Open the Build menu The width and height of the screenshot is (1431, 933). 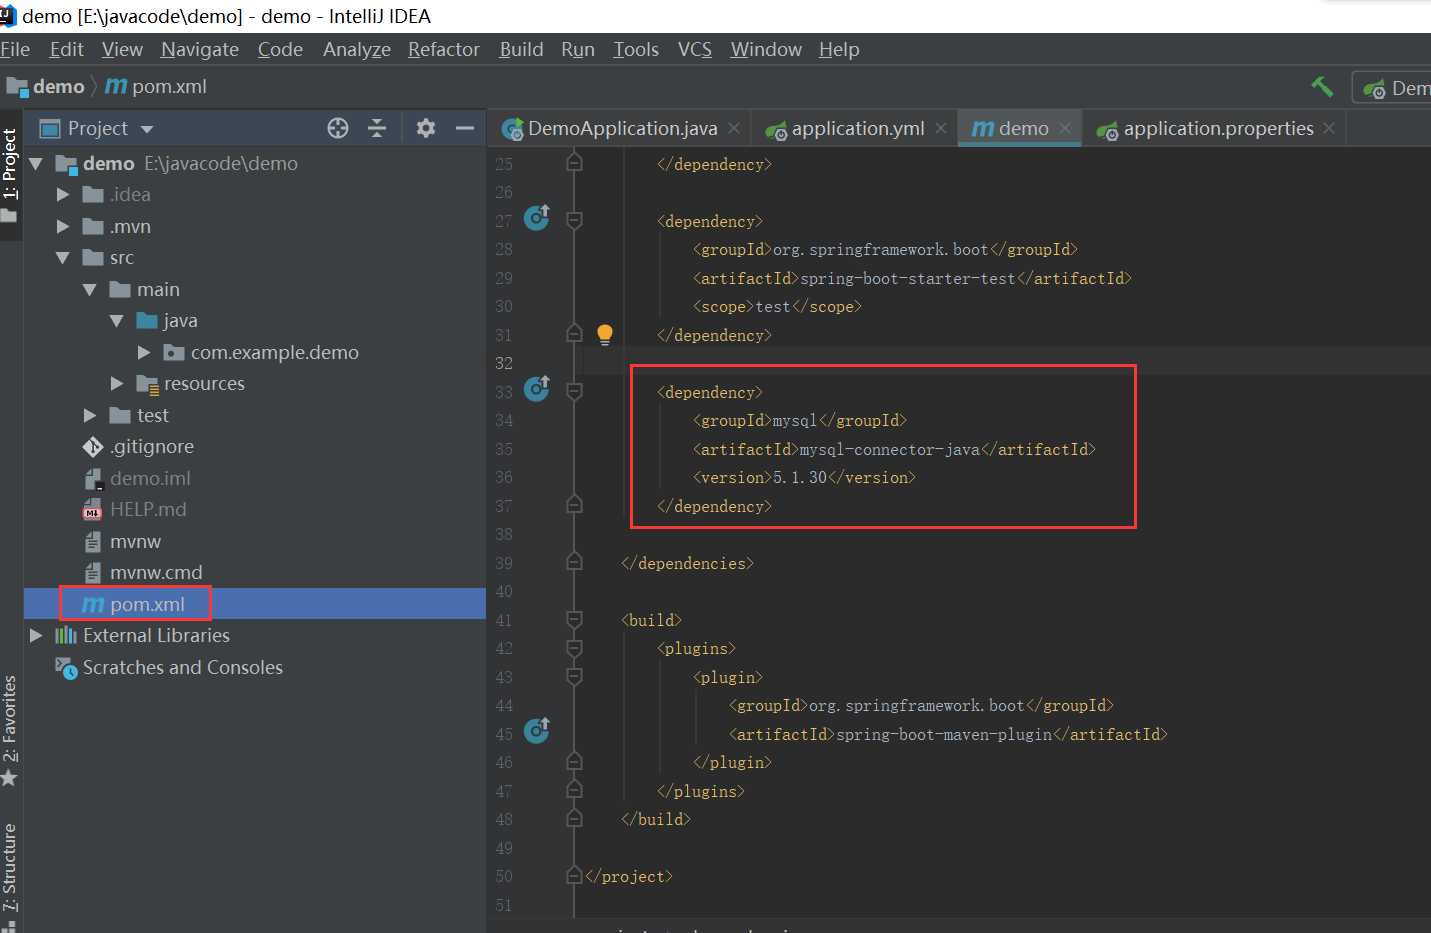pyautogui.click(x=522, y=49)
